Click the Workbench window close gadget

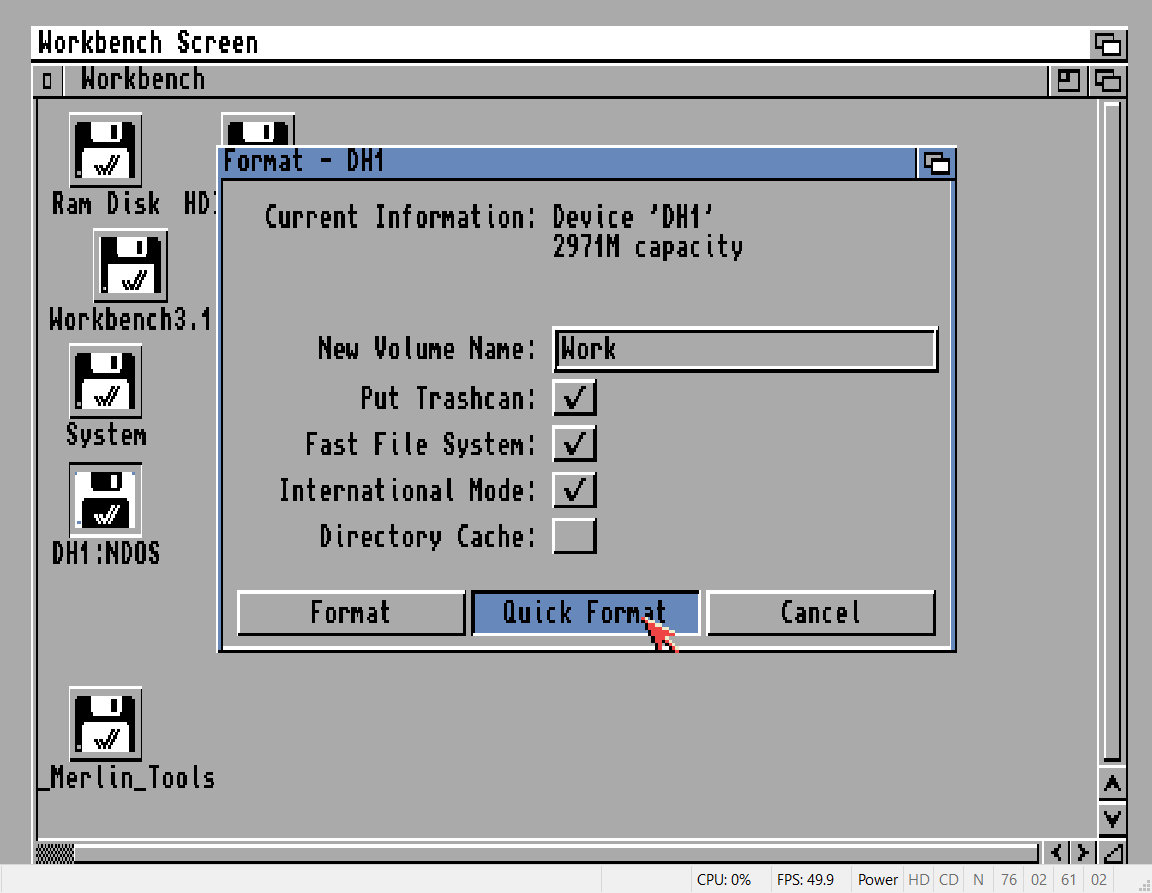pos(48,80)
